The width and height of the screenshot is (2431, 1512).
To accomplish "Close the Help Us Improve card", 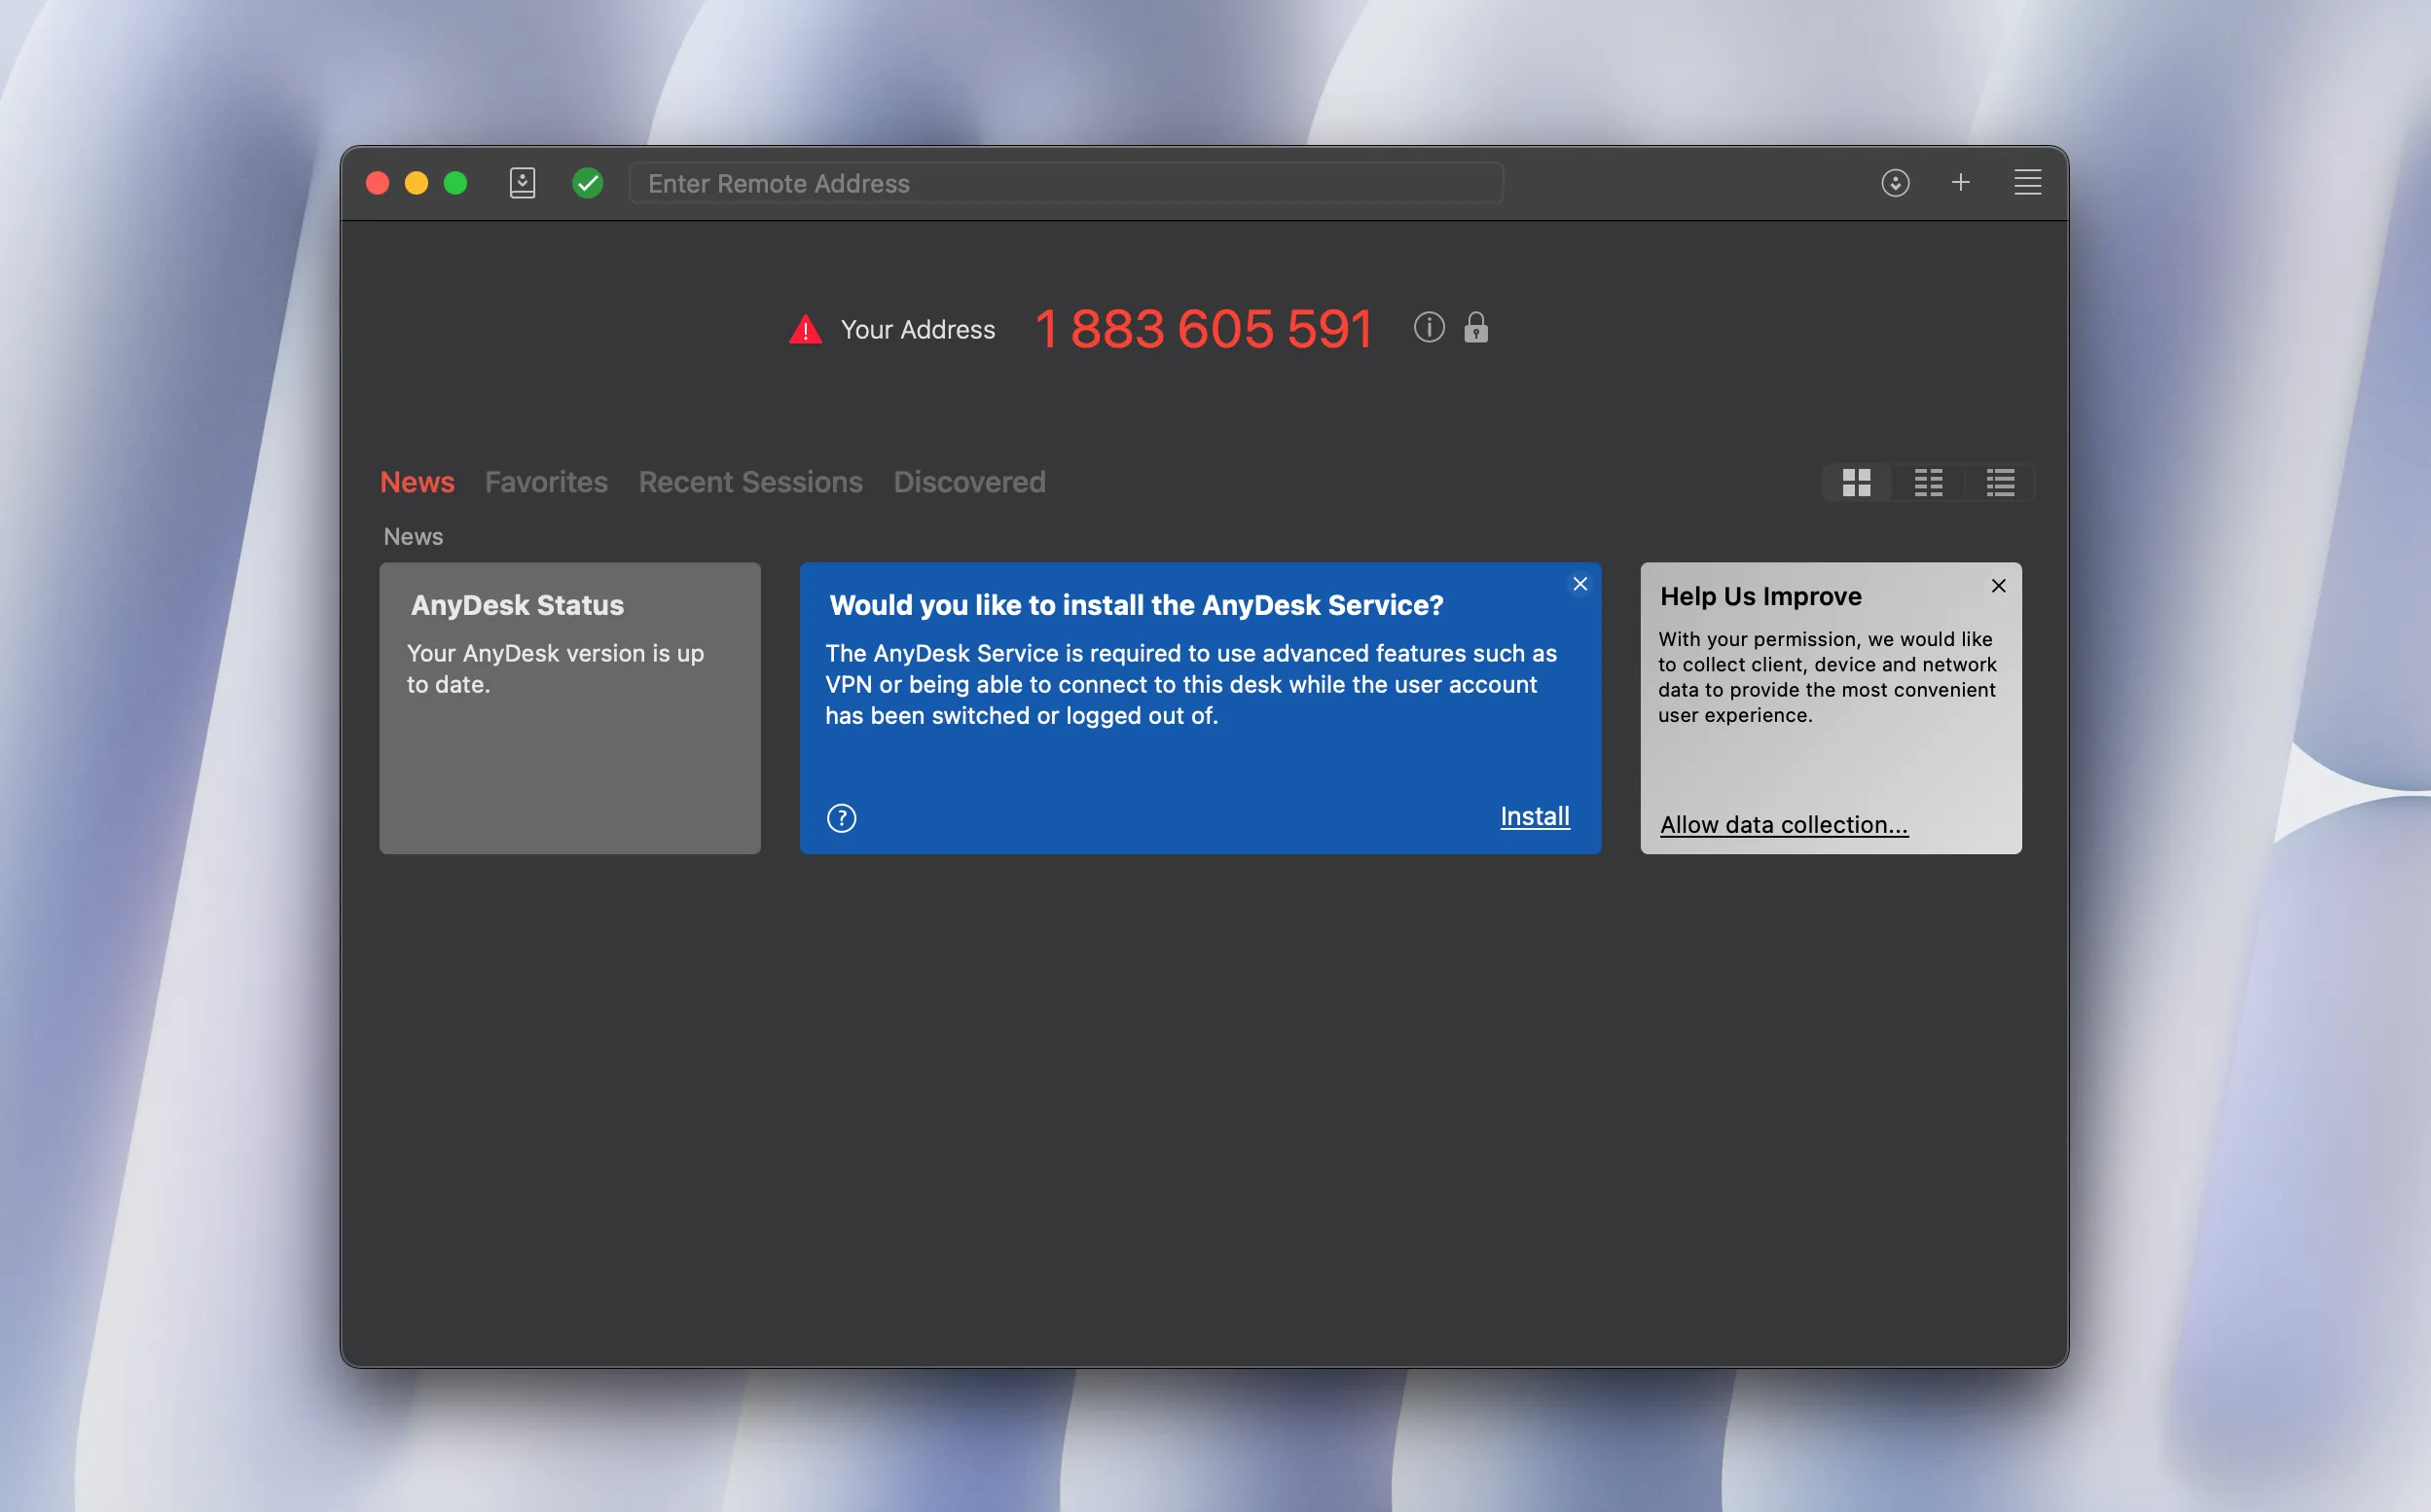I will pyautogui.click(x=1998, y=586).
